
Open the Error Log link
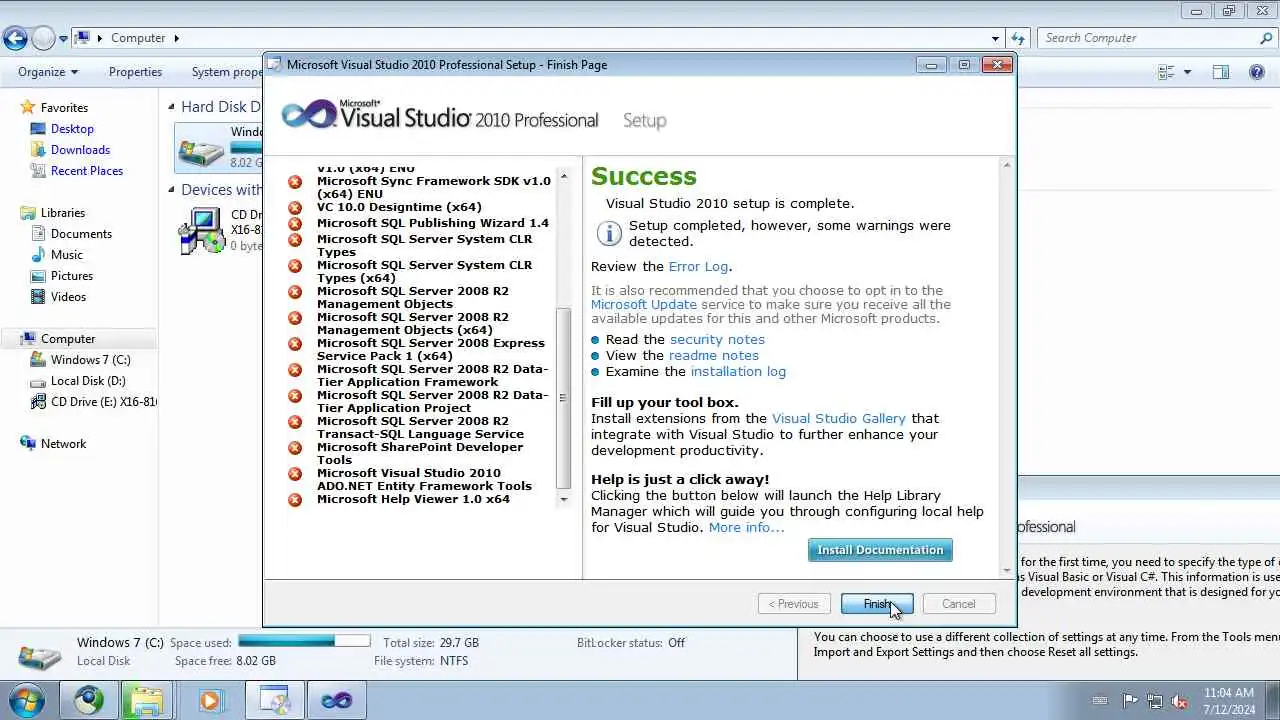698,266
